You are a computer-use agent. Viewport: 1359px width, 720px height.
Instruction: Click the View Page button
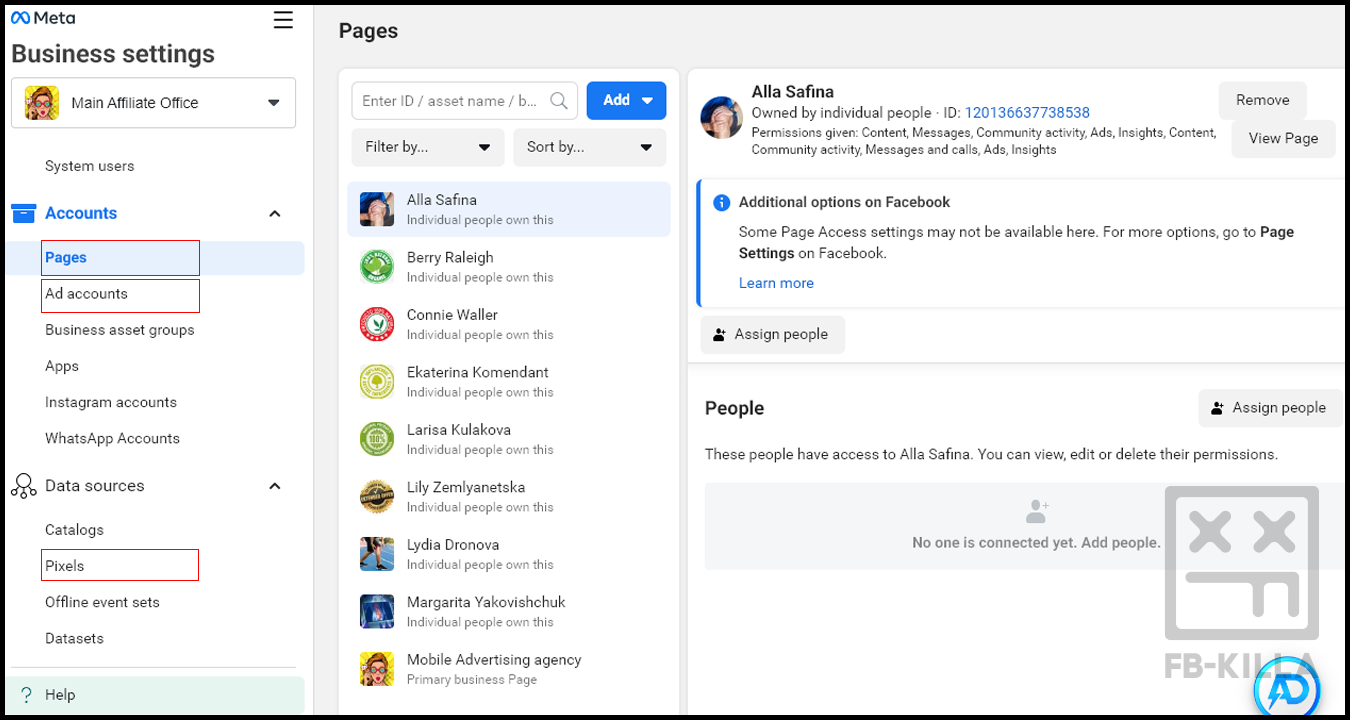(x=1283, y=139)
